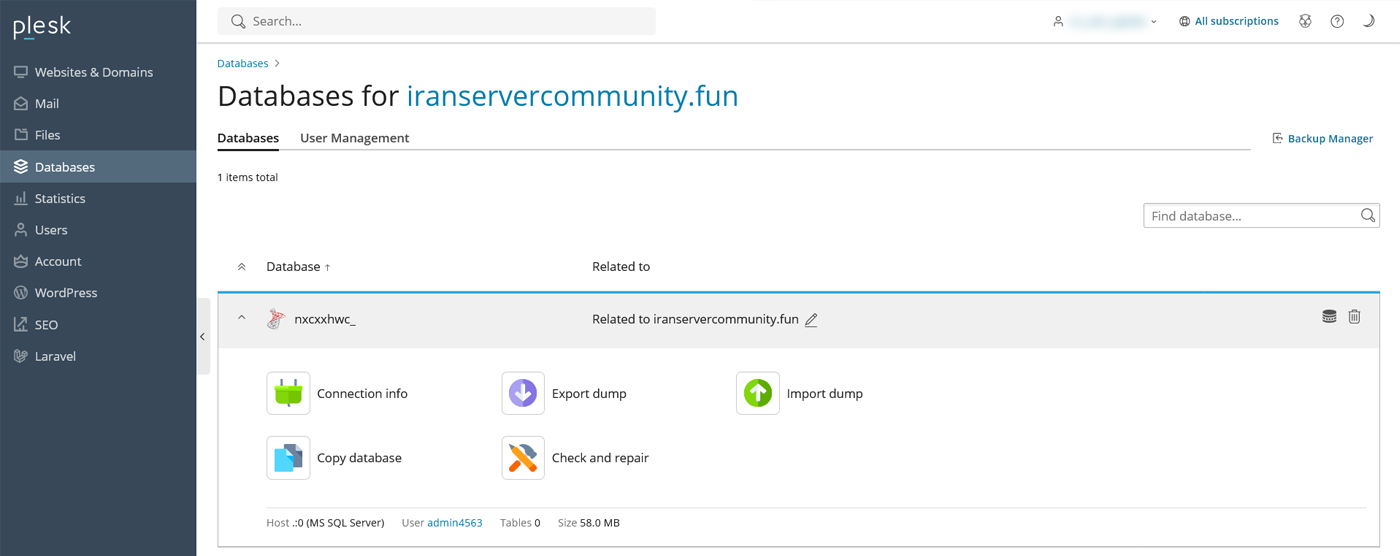Click the Export dump download icon
Screen dimensions: 1400x556
tap(523, 393)
